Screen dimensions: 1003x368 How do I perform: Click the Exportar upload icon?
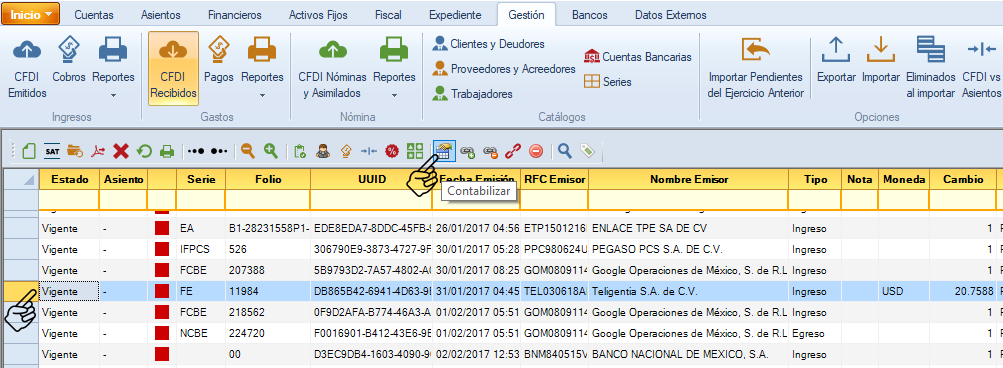(836, 49)
